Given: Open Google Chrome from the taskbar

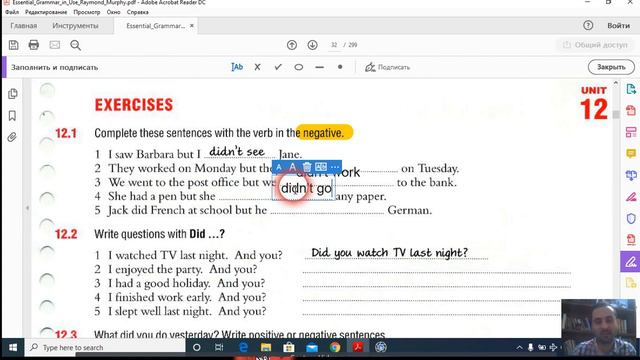Looking at the screenshot, I should (335, 347).
